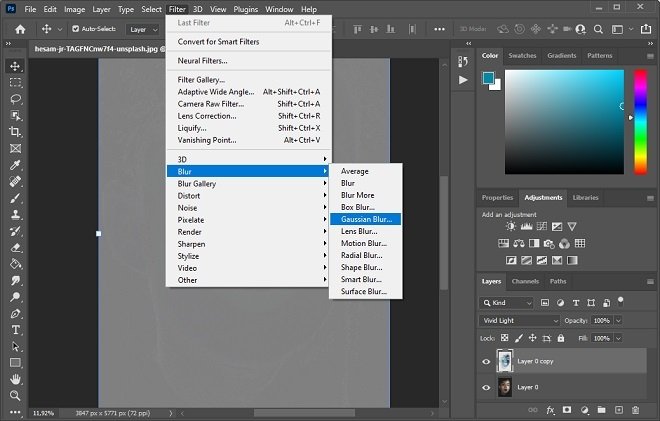
Task: Select the Brush tool
Action: (x=15, y=198)
